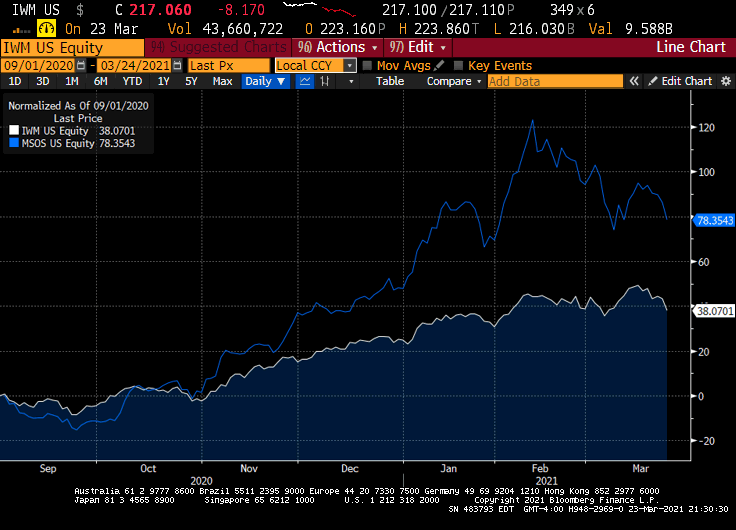Image resolution: width=736 pixels, height=530 pixels.
Task: Click the Line Chart title text
Action: tap(691, 47)
